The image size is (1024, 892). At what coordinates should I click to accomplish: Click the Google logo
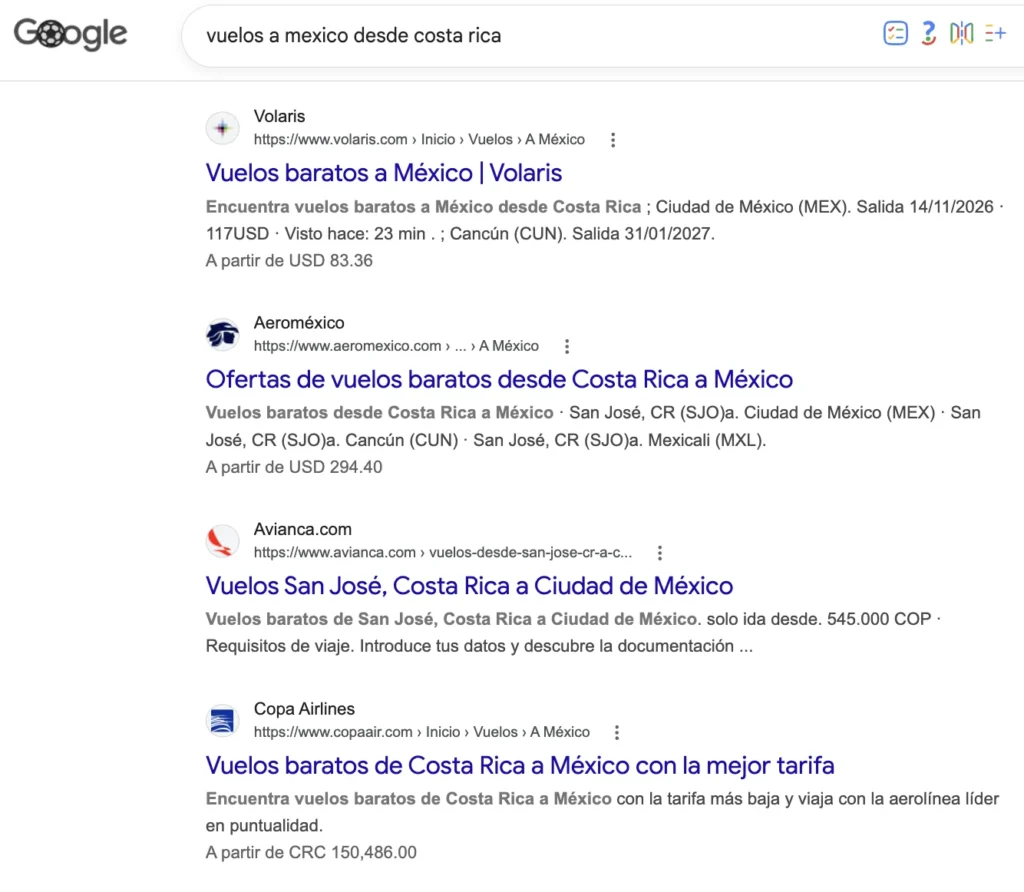[x=71, y=34]
